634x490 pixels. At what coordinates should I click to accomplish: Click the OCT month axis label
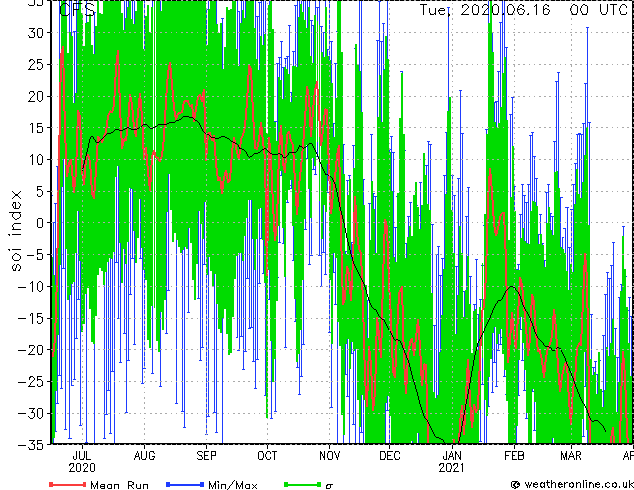(267, 456)
